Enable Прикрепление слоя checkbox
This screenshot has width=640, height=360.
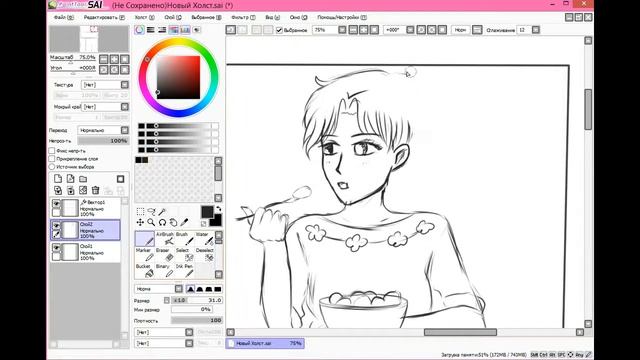[x=52, y=159]
